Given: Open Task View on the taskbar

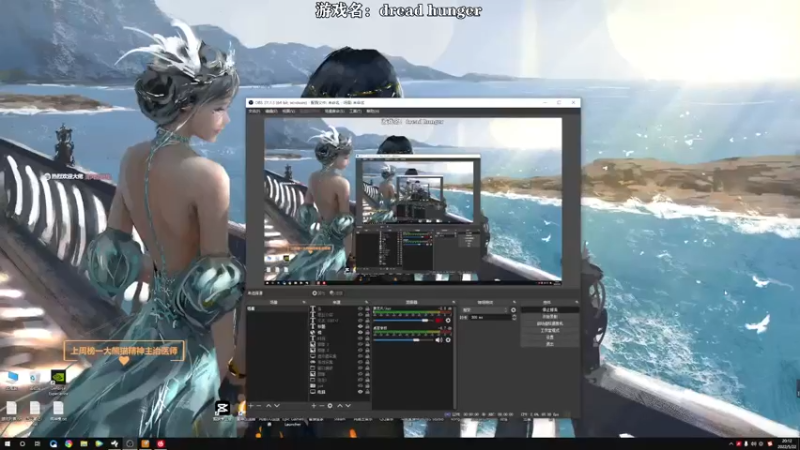Looking at the screenshot, I should pos(37,444).
